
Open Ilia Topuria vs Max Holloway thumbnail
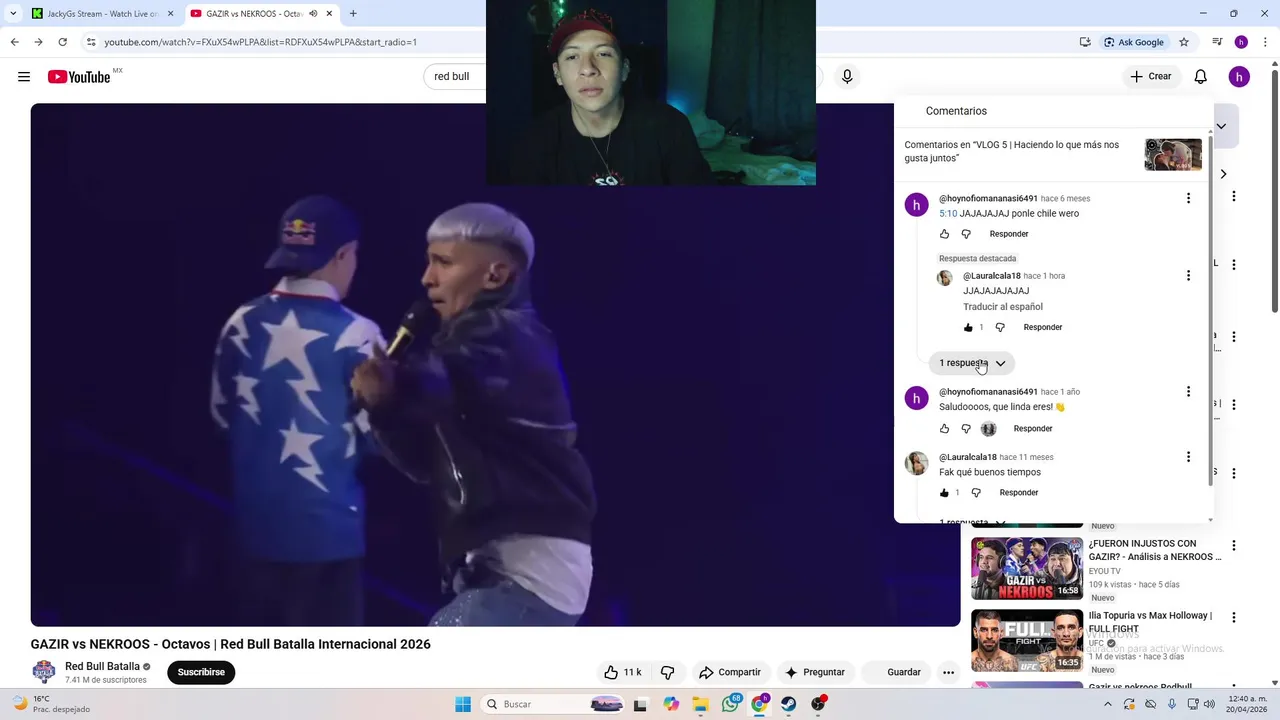[1027, 640]
